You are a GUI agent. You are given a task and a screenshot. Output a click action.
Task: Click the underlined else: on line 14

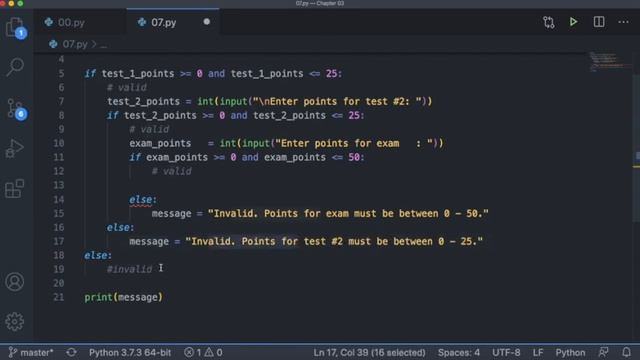(x=142, y=200)
